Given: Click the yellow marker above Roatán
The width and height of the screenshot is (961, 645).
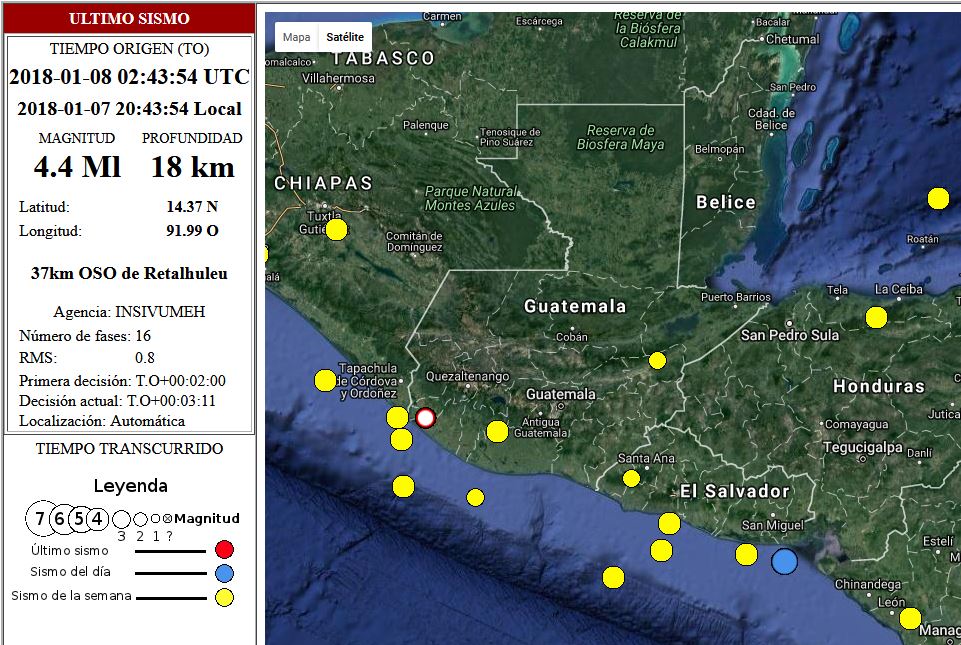Looking at the screenshot, I should [938, 198].
